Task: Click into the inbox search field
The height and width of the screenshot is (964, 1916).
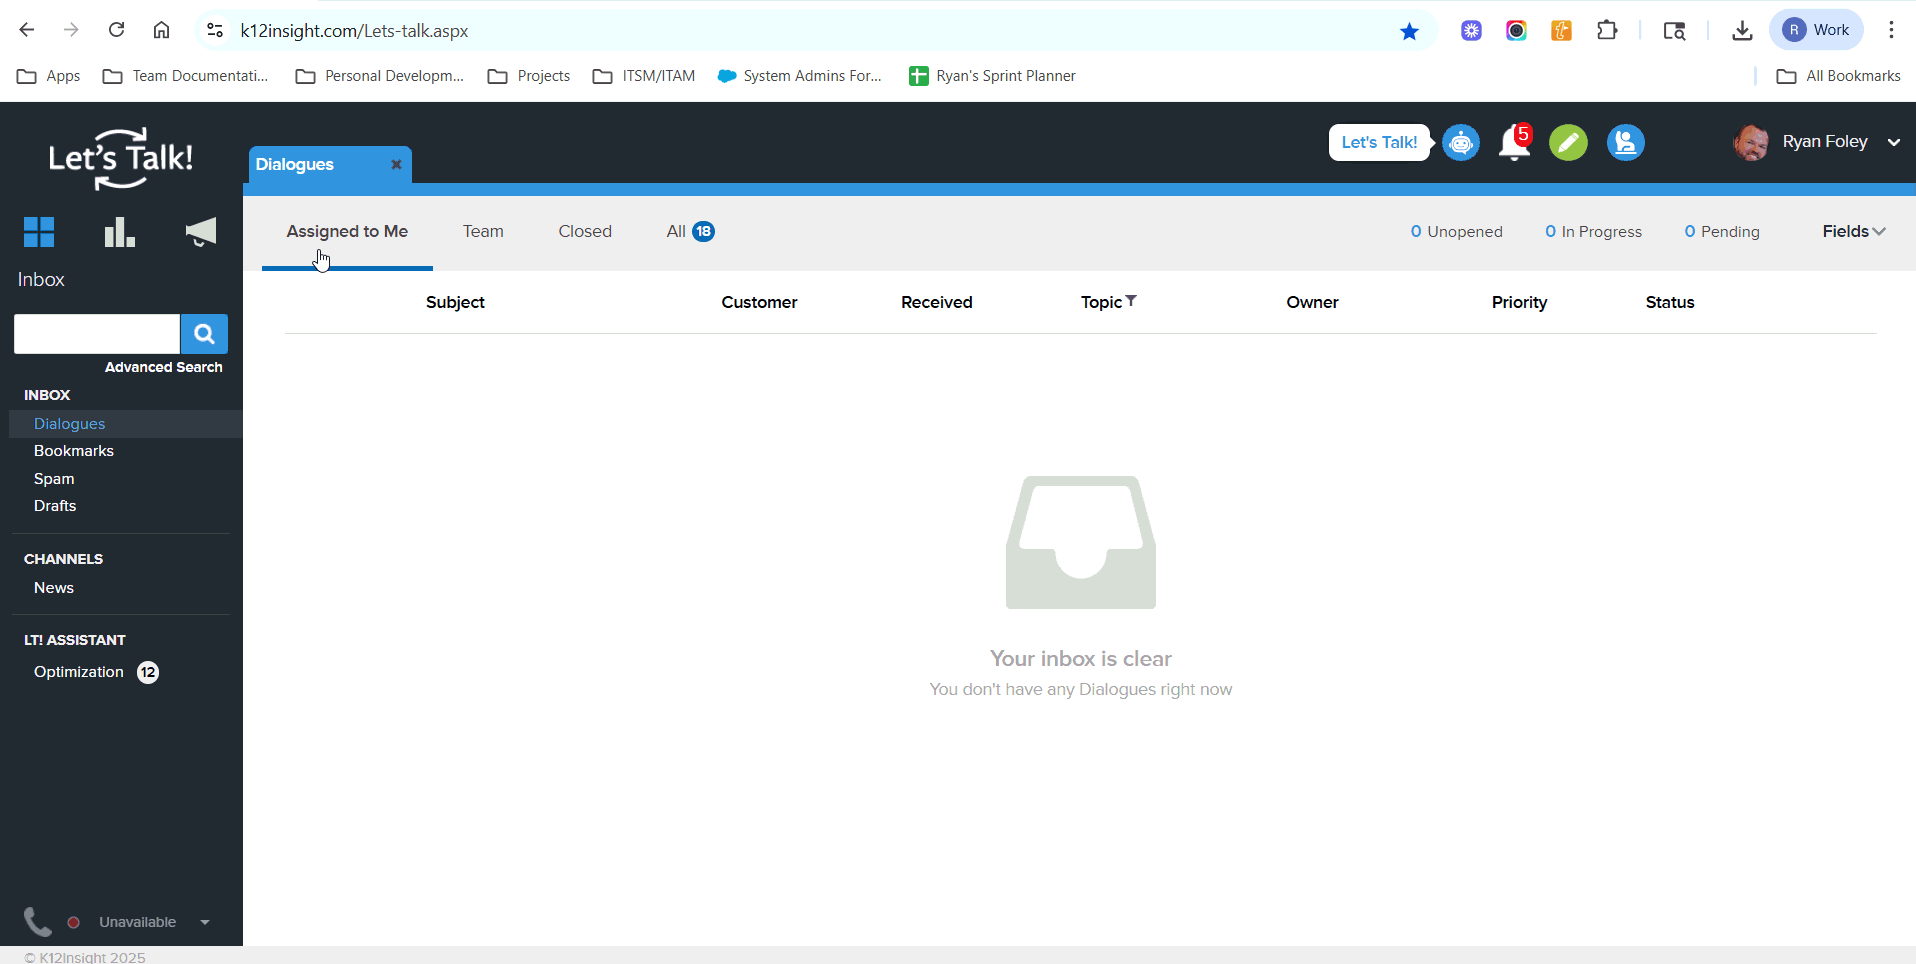Action: [x=97, y=334]
